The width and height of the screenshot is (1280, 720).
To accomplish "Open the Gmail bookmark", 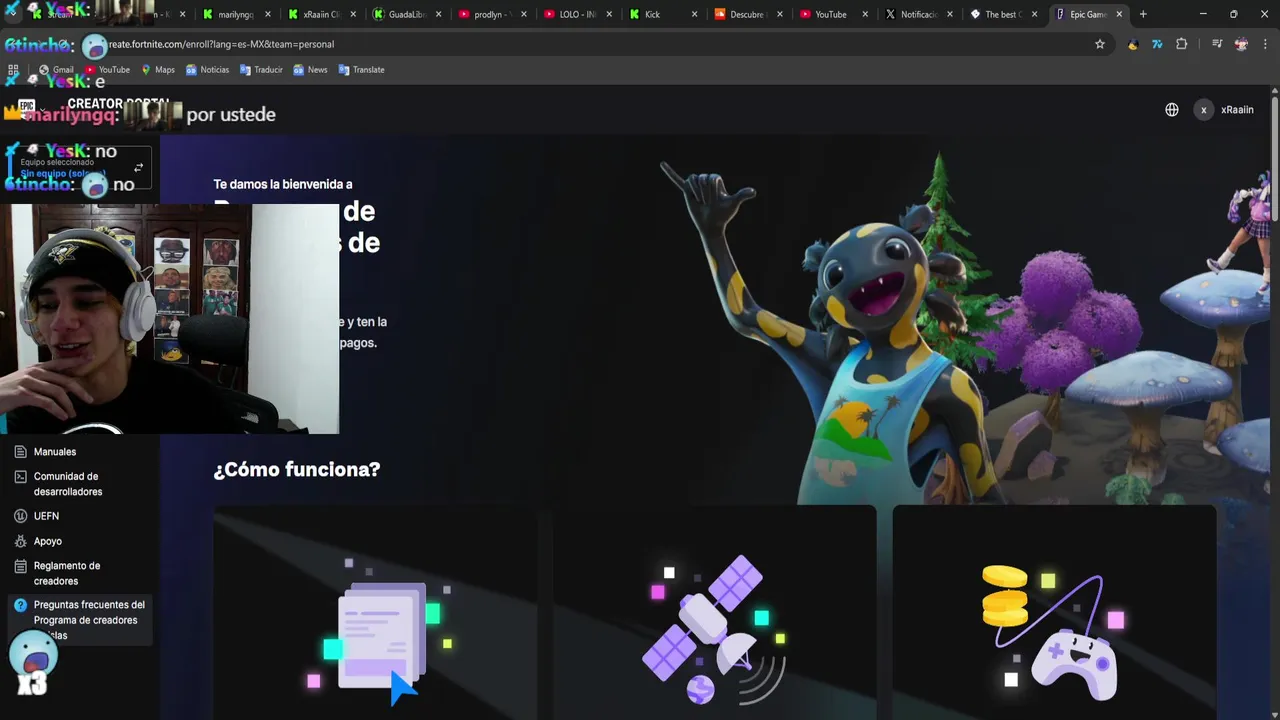I will pyautogui.click(x=56, y=70).
